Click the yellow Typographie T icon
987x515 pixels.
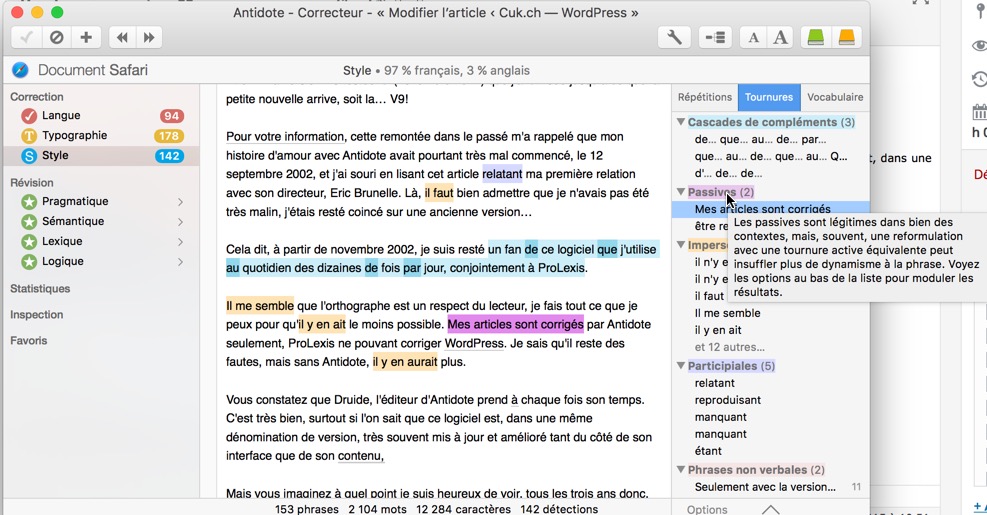(28, 135)
